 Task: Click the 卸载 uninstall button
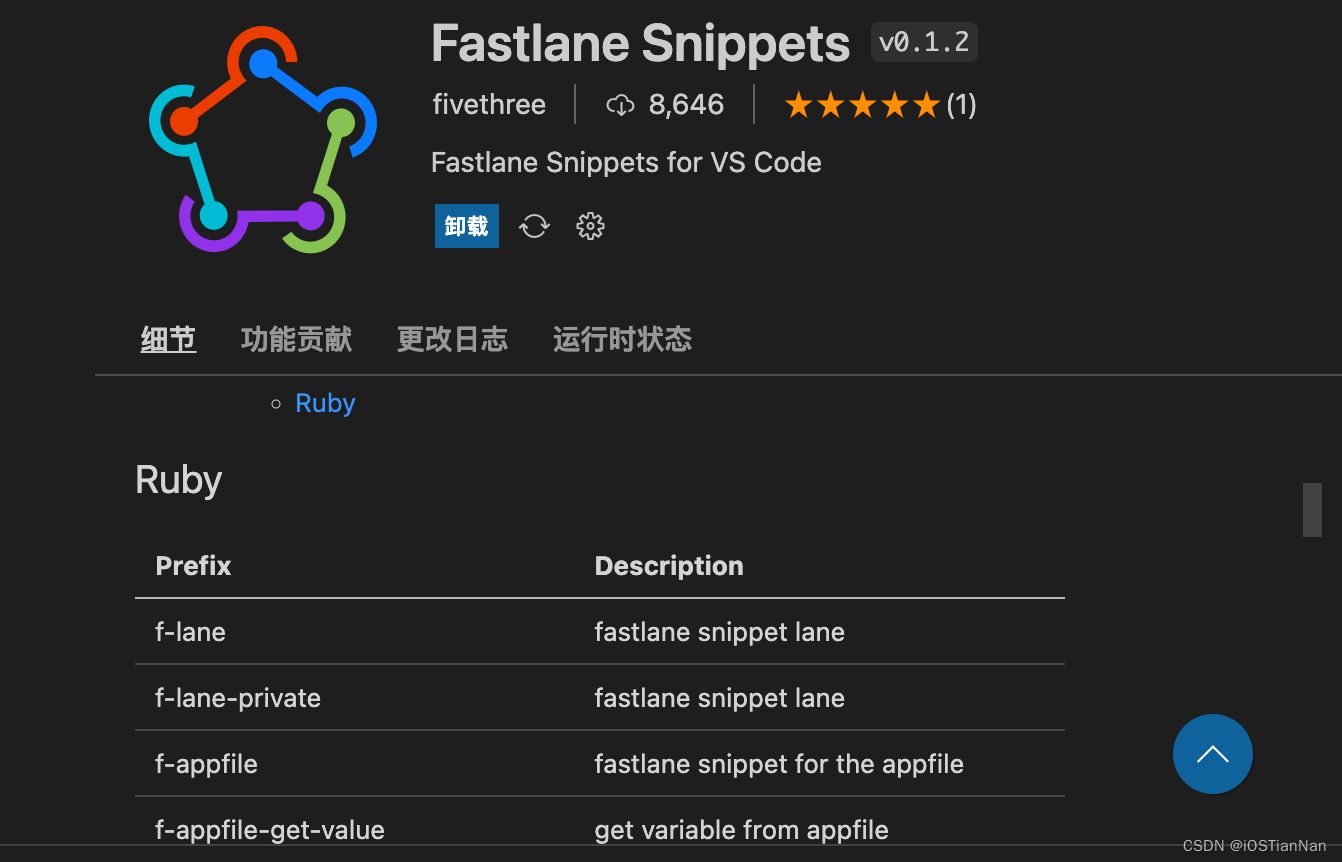coord(466,226)
